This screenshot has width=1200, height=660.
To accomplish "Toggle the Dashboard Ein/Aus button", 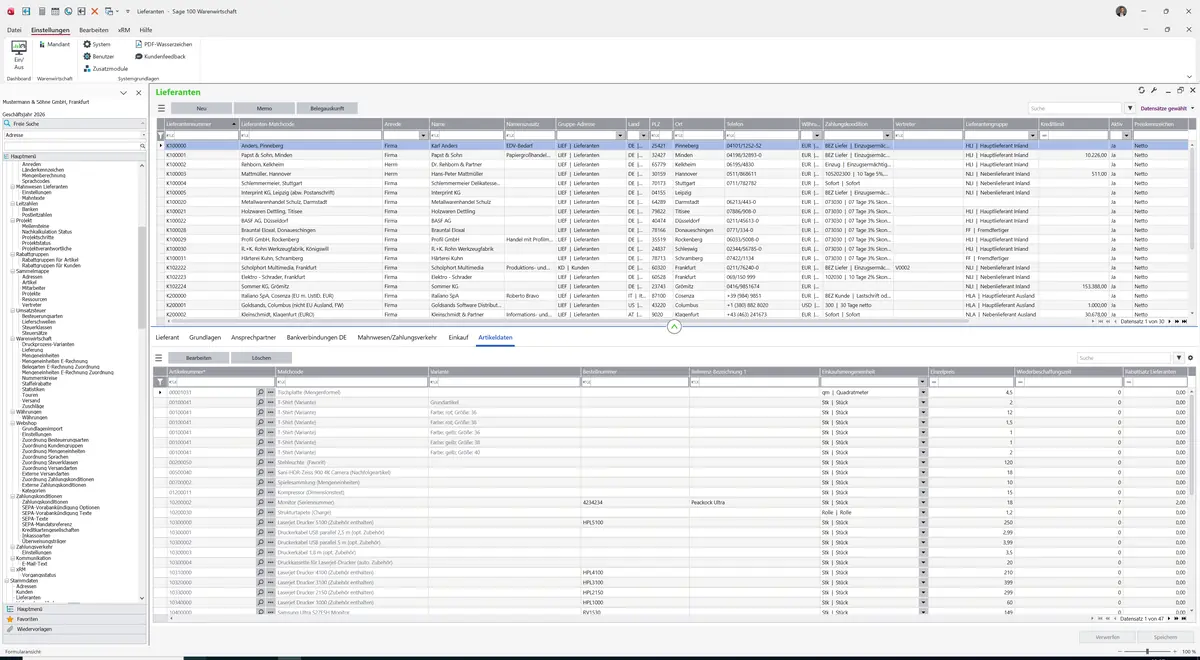I will coord(18,54).
